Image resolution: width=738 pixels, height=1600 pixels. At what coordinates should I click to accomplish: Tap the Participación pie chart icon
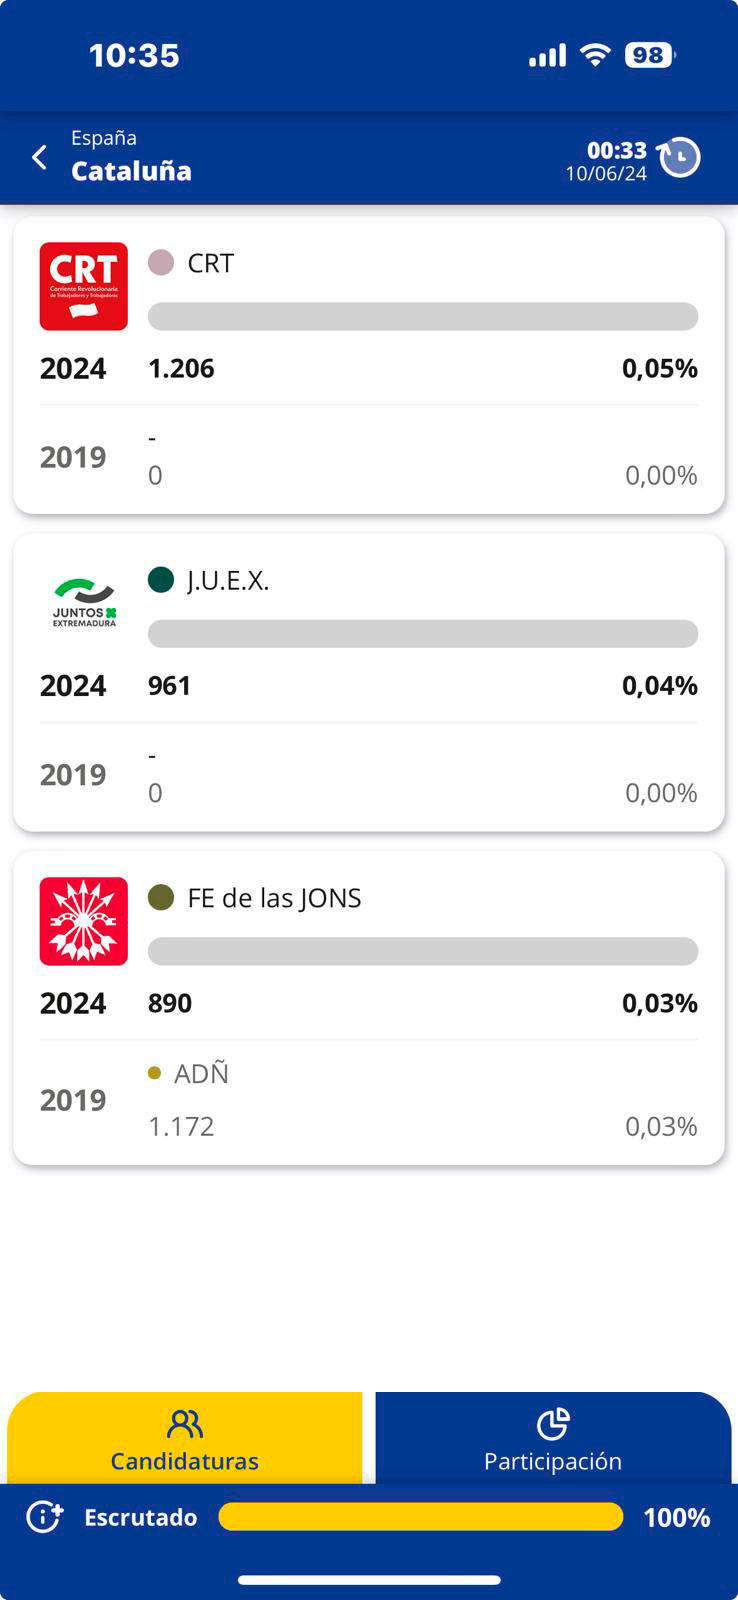pos(553,1424)
